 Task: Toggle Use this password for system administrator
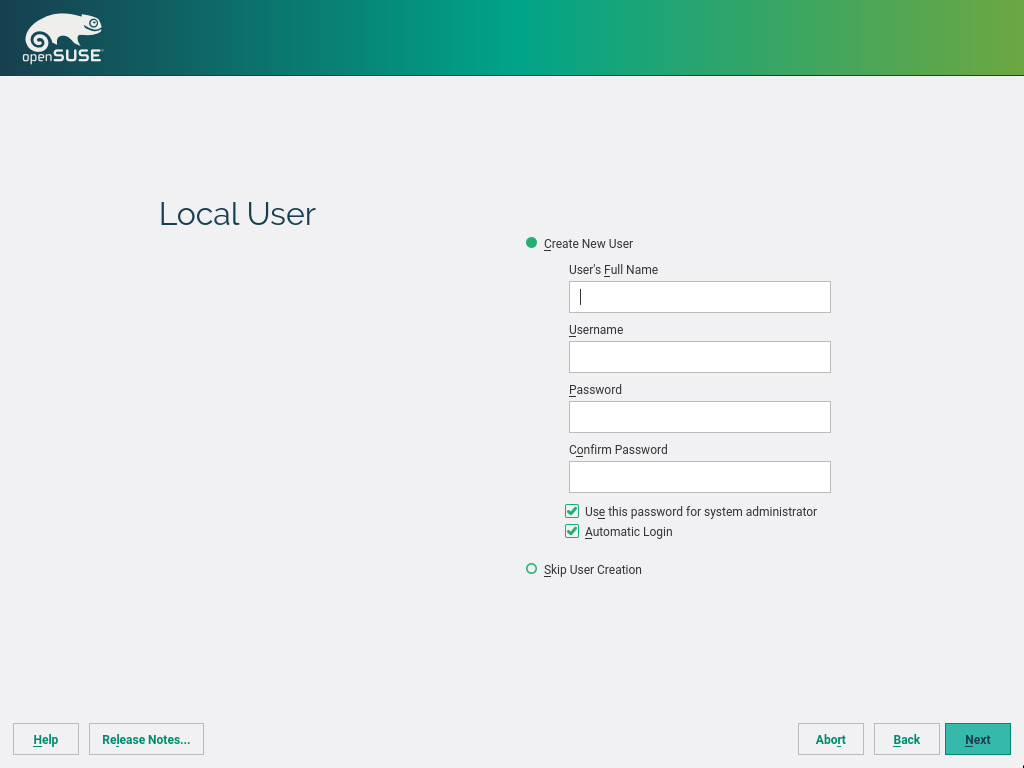coord(573,511)
